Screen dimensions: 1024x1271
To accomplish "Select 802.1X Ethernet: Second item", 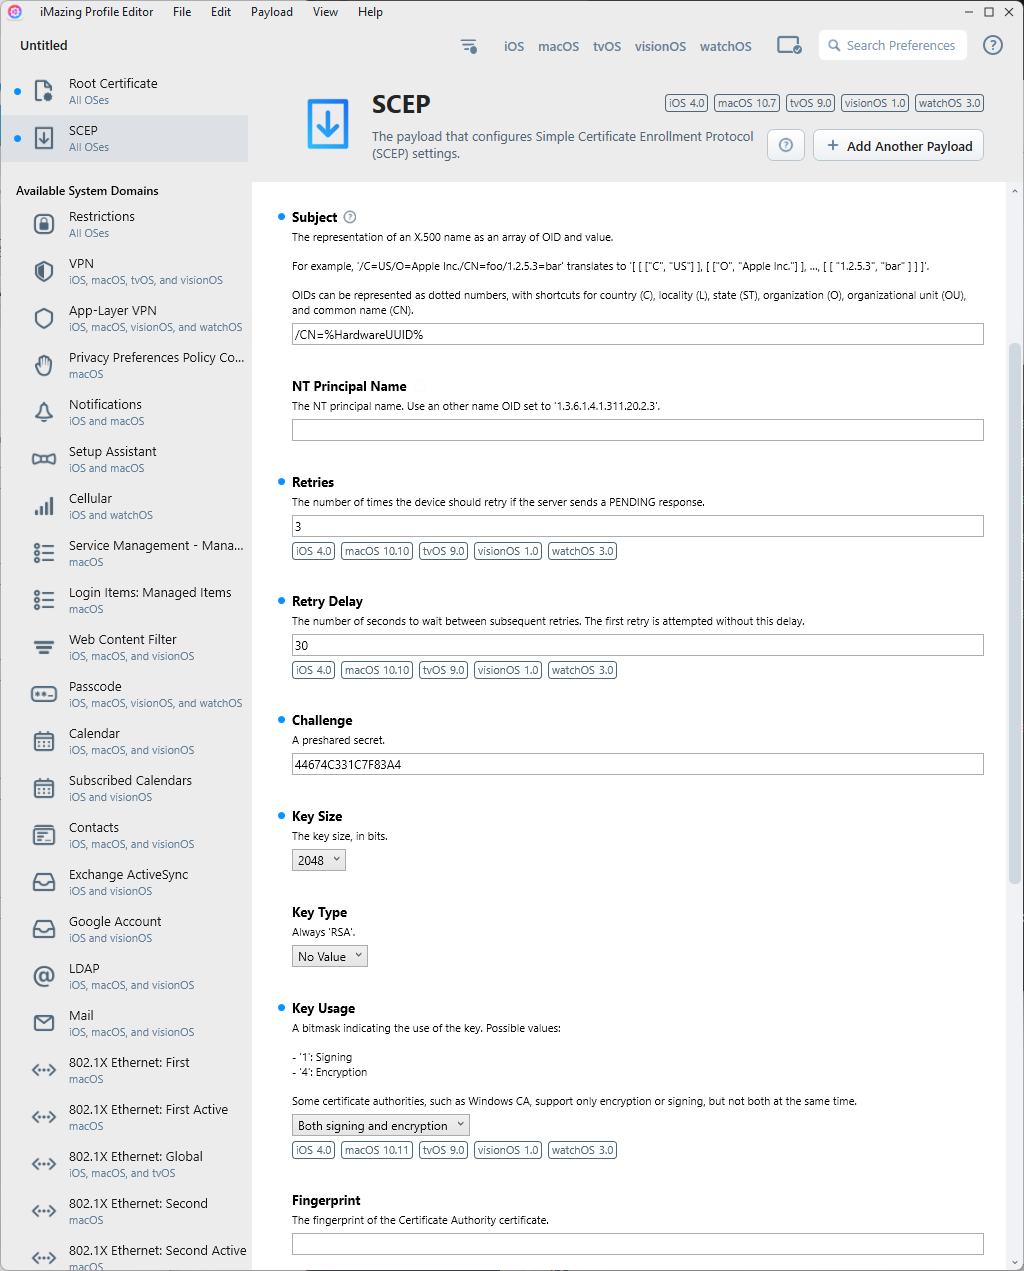I will pyautogui.click(x=126, y=1211).
